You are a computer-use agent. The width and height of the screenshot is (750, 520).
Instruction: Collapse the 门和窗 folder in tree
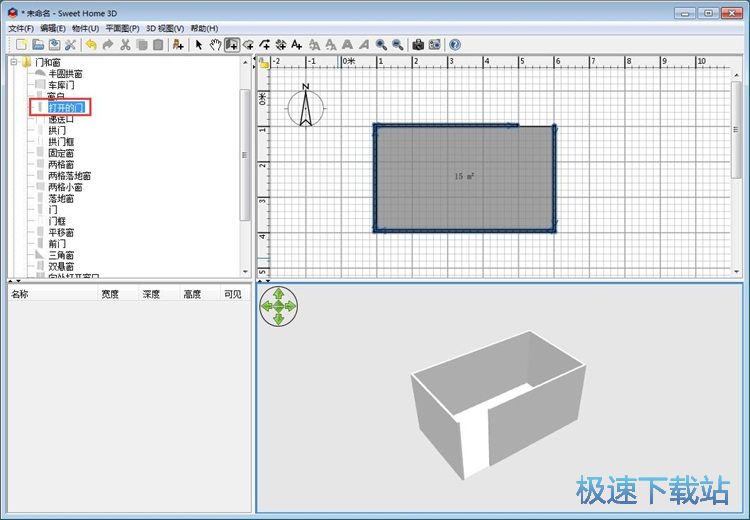click(14, 62)
